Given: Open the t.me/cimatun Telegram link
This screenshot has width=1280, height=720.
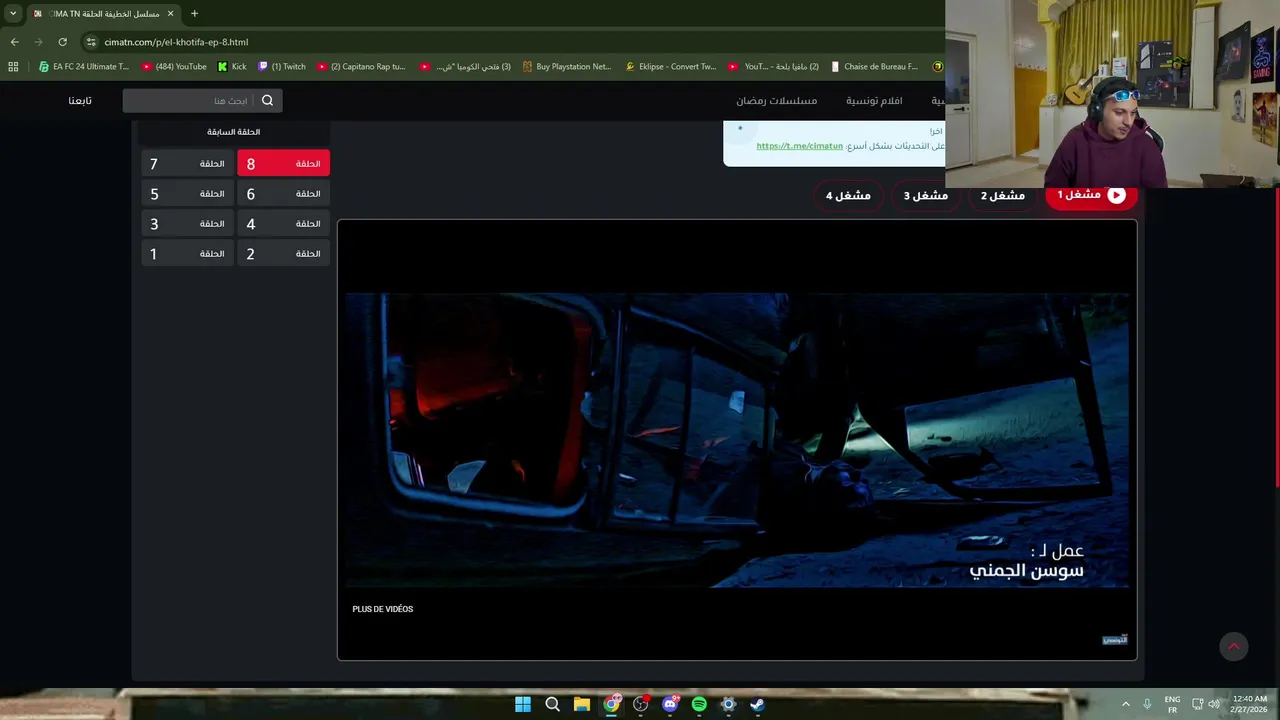Looking at the screenshot, I should (799, 146).
